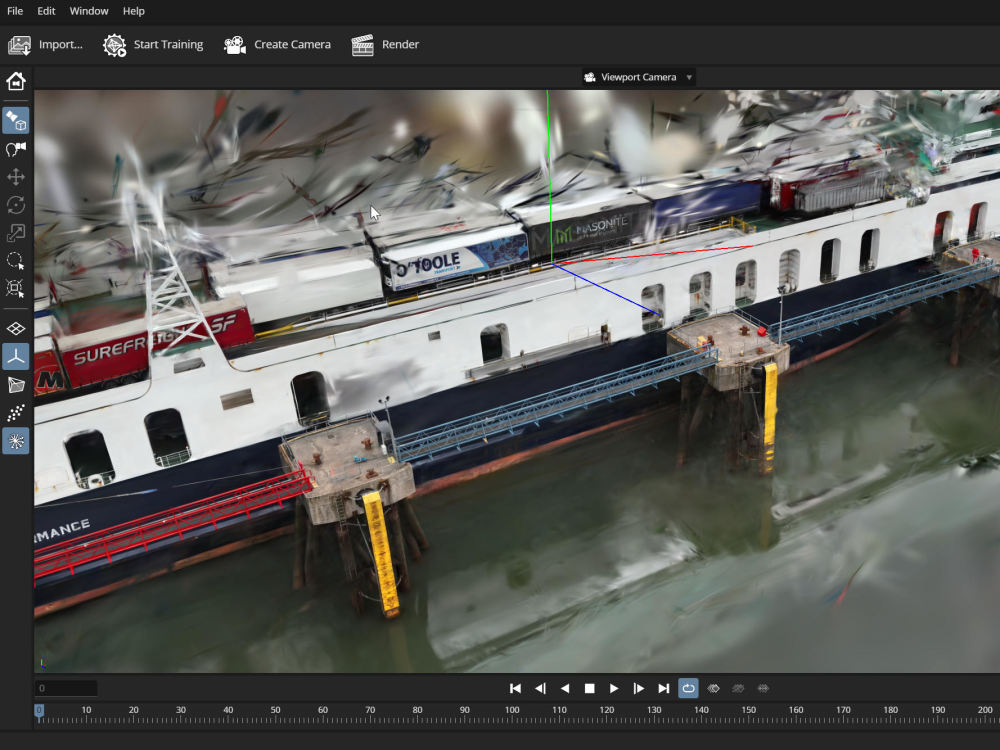Step back one frame

point(540,688)
